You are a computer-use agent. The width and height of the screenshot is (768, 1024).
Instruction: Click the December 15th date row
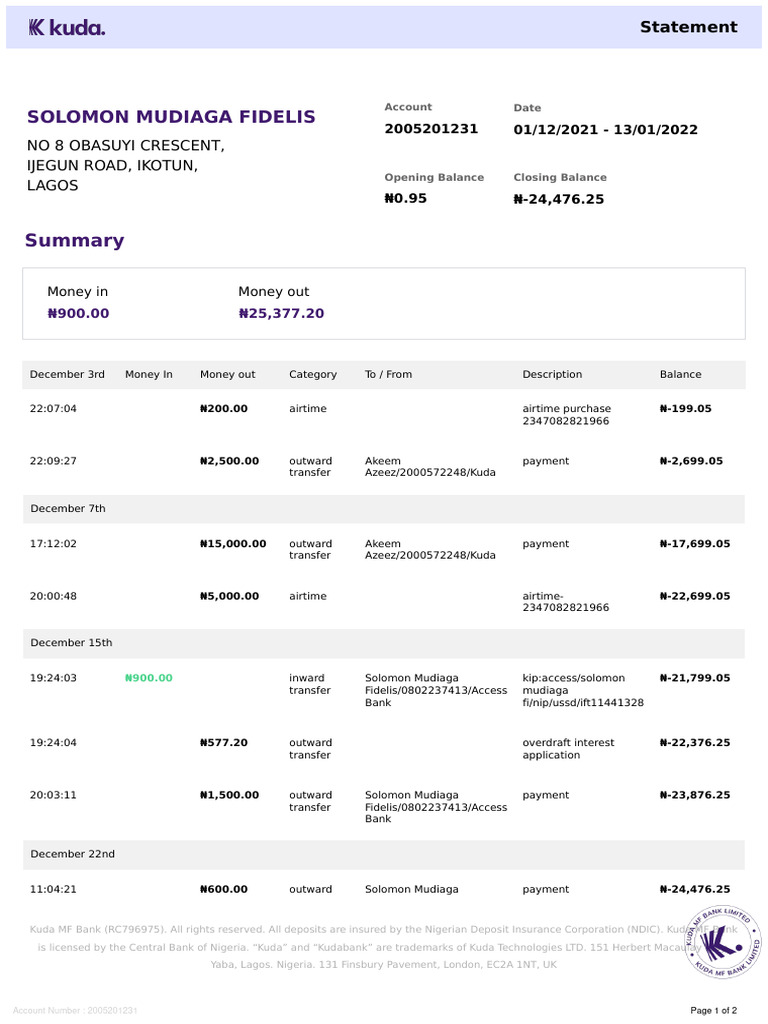pyautogui.click(x=71, y=642)
